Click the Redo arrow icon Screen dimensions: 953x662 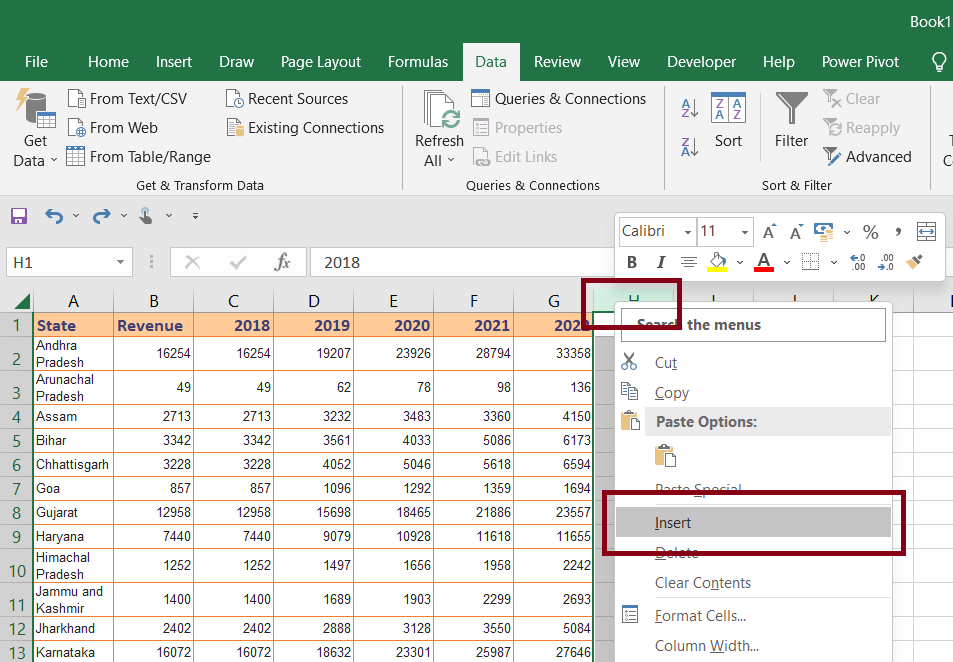[101, 216]
